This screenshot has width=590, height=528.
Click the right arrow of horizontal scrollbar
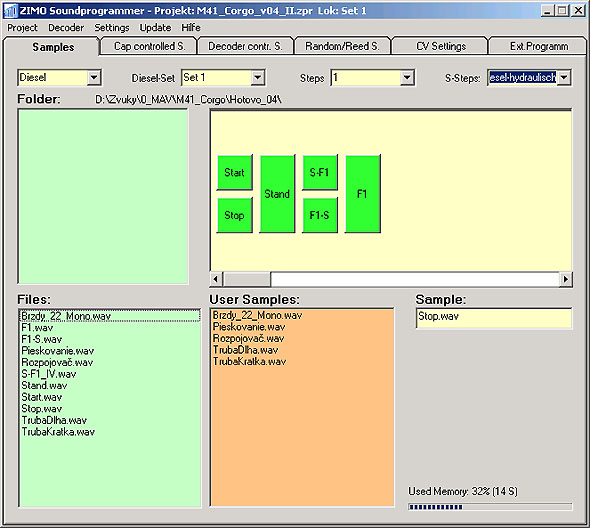point(566,279)
